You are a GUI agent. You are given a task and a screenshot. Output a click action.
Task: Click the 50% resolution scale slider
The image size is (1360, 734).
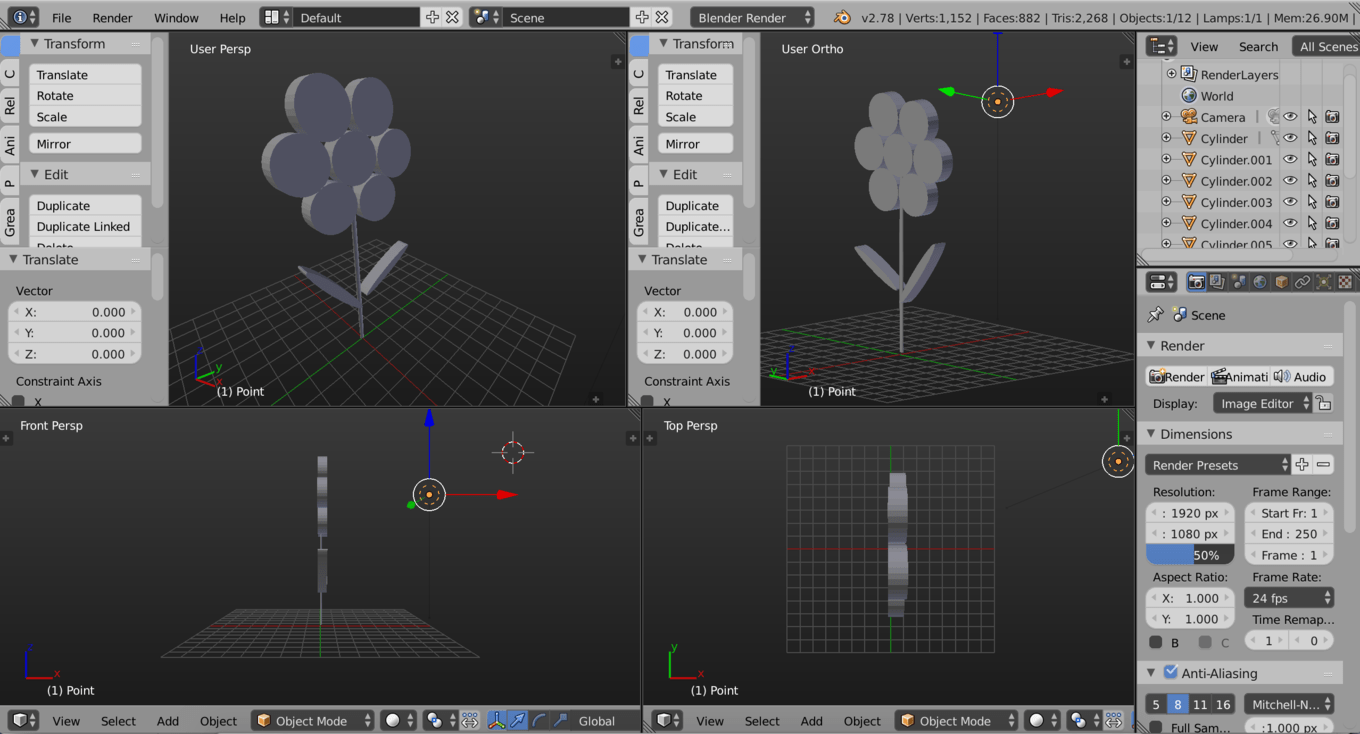(x=1189, y=555)
